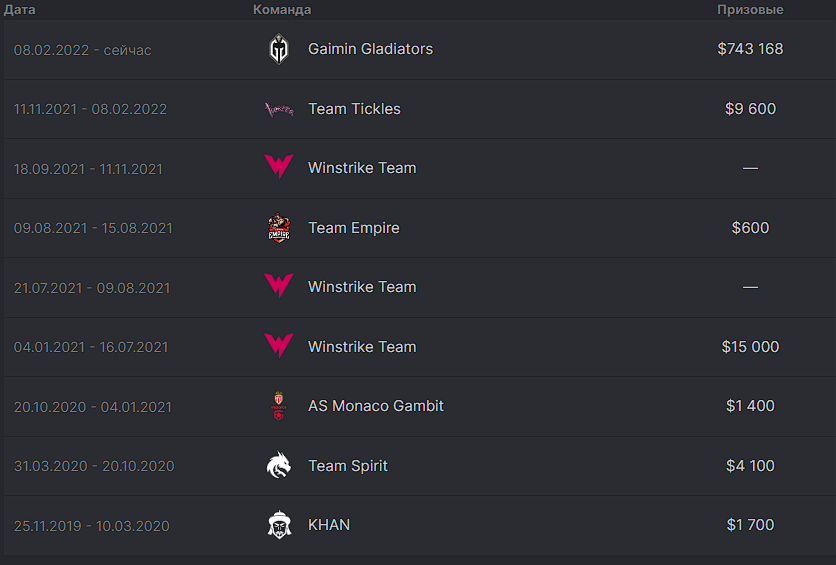Click the Команда column header

pos(282,10)
